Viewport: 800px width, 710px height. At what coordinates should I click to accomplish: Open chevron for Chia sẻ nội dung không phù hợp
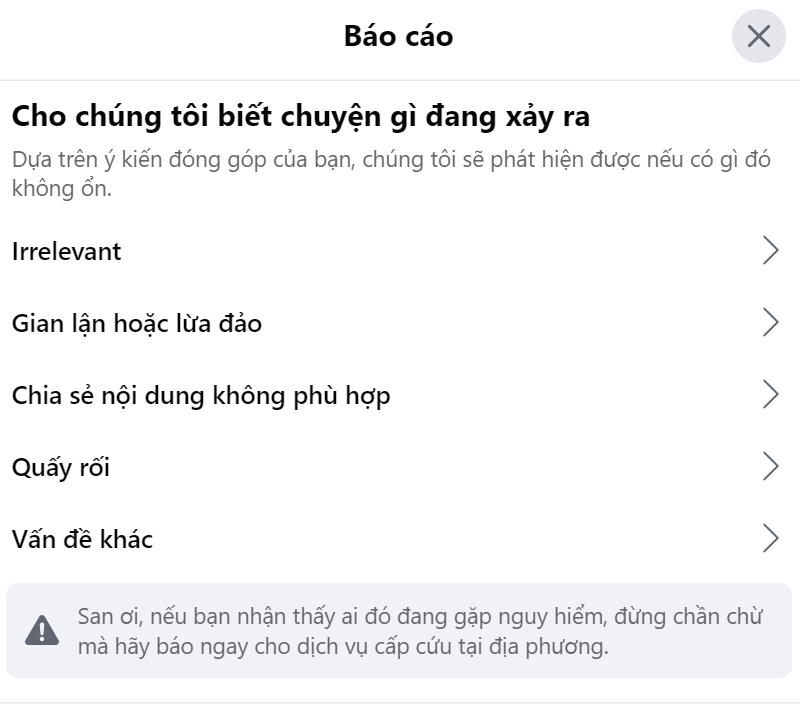pyautogui.click(x=770, y=395)
